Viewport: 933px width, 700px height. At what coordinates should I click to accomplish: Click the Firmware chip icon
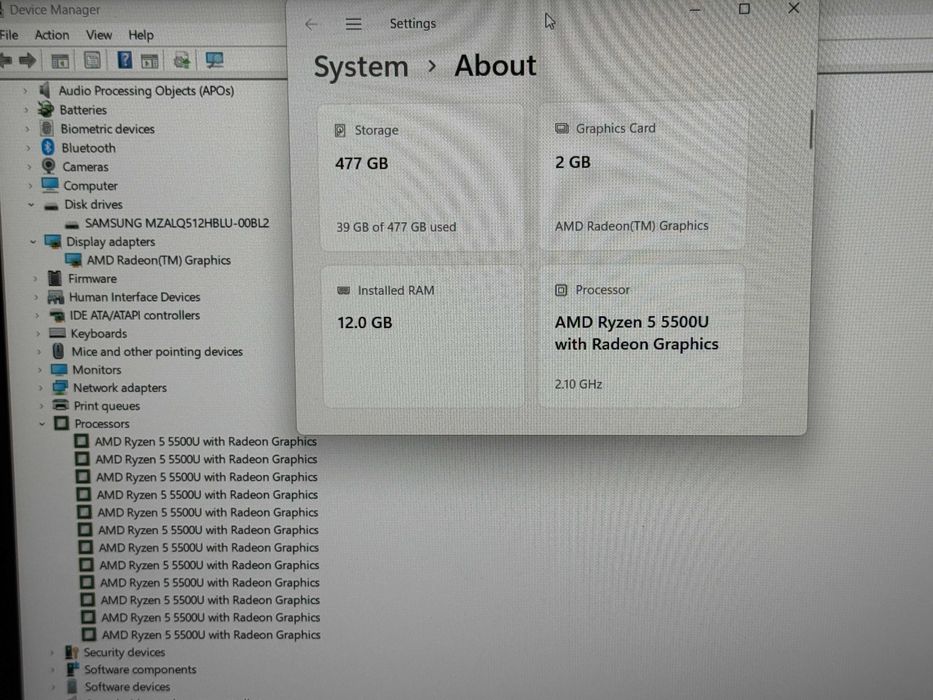tap(55, 278)
